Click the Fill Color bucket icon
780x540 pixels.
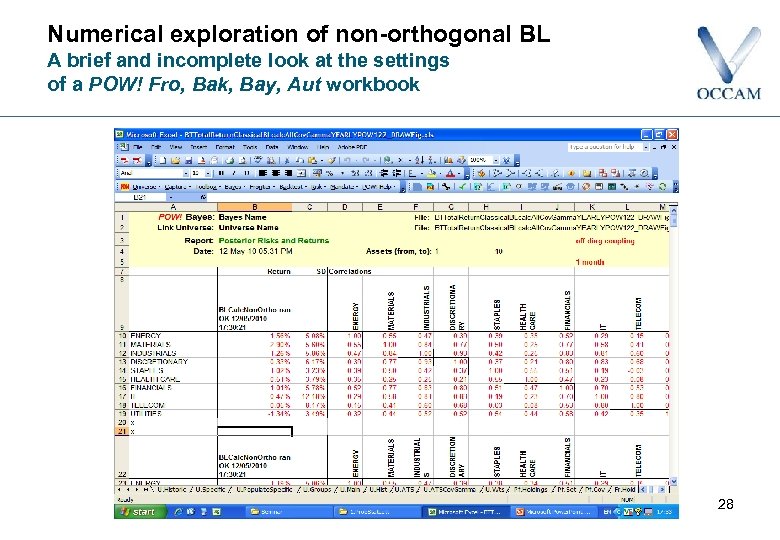point(432,174)
